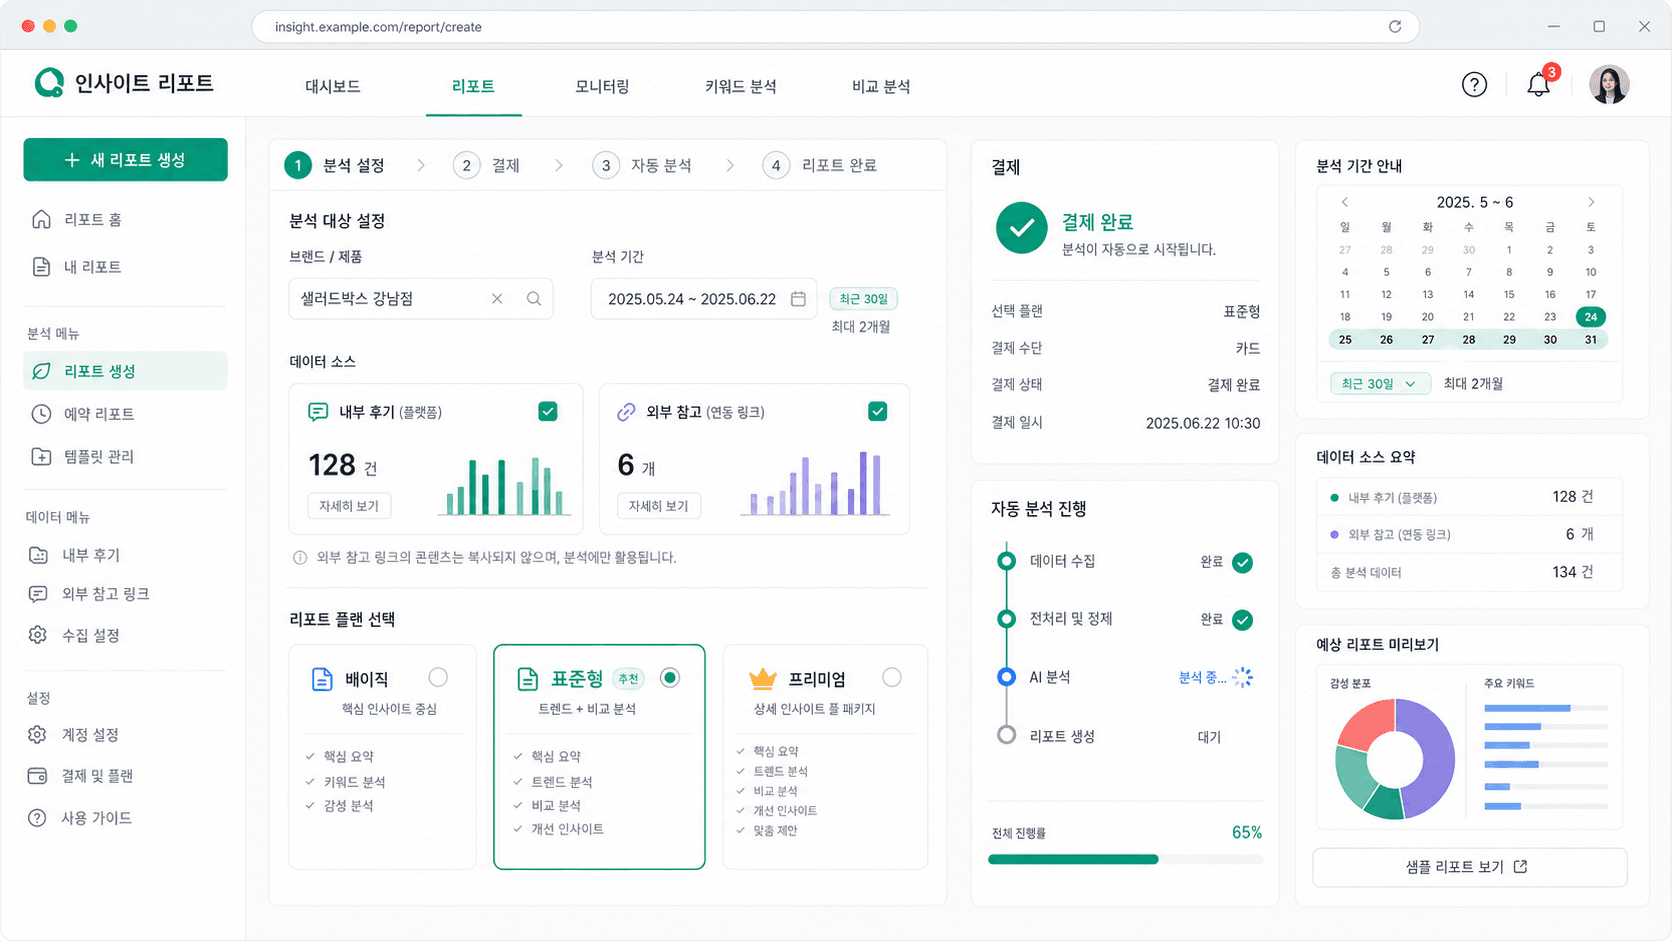Click 자세히 보기 on the 외부 참고 card
This screenshot has height=941, width=1672.
click(x=659, y=506)
